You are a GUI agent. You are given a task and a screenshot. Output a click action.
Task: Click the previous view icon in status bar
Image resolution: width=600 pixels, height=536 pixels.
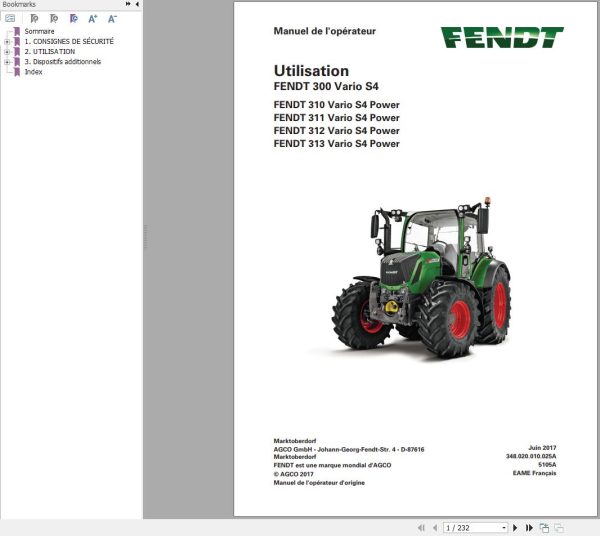544,528
